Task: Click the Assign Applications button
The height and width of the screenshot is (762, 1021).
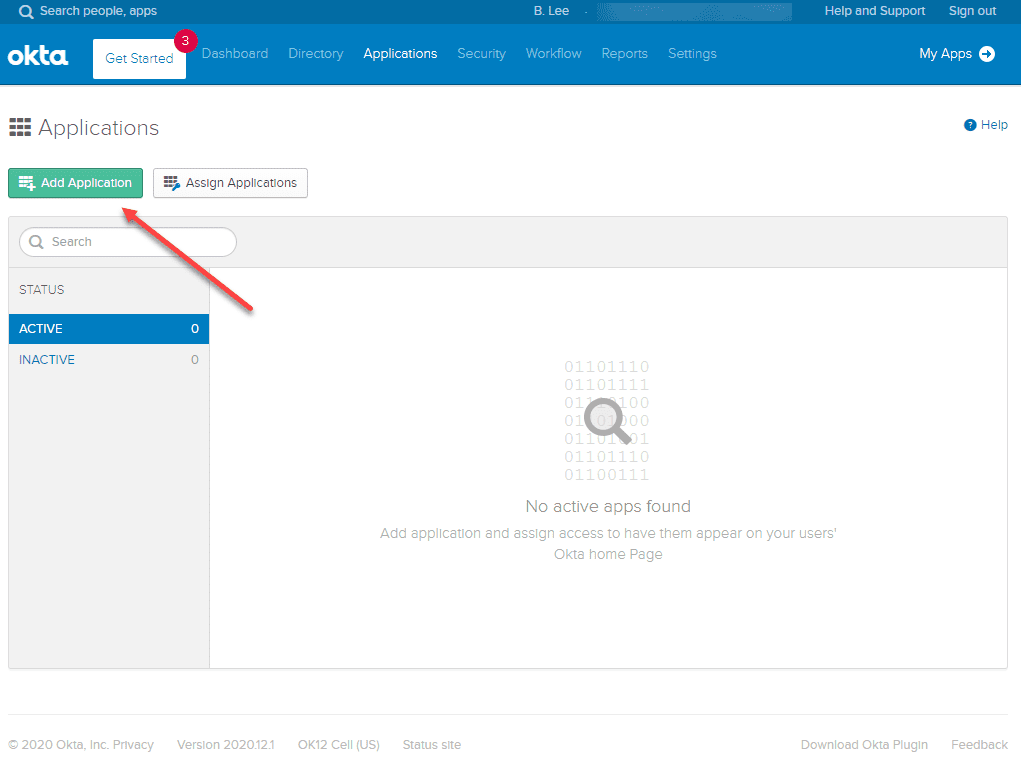Action: click(x=231, y=183)
